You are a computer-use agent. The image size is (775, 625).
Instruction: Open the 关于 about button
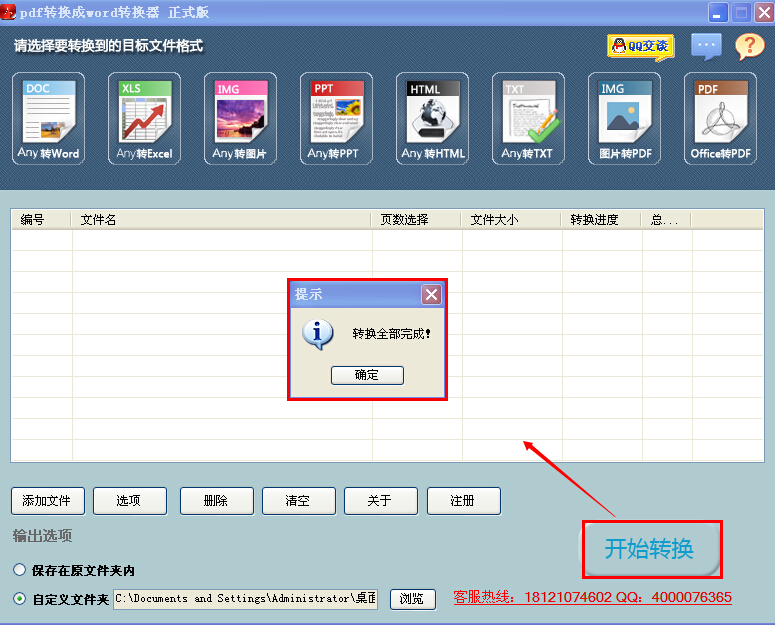[x=381, y=501]
